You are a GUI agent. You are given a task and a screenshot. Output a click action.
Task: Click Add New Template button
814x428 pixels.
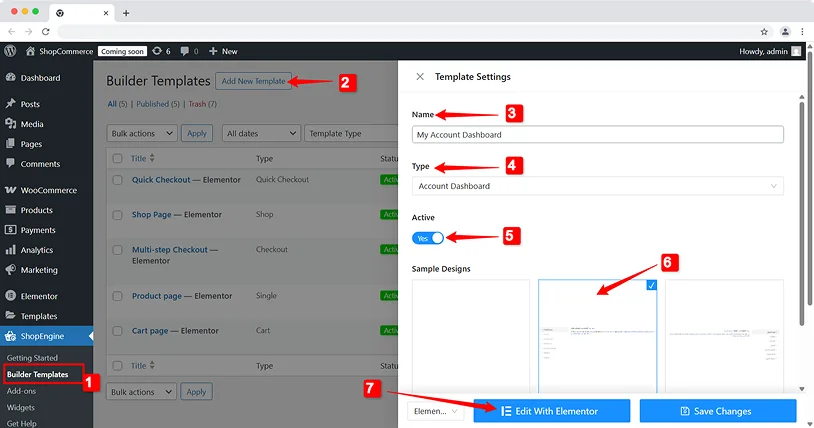pyautogui.click(x=253, y=81)
